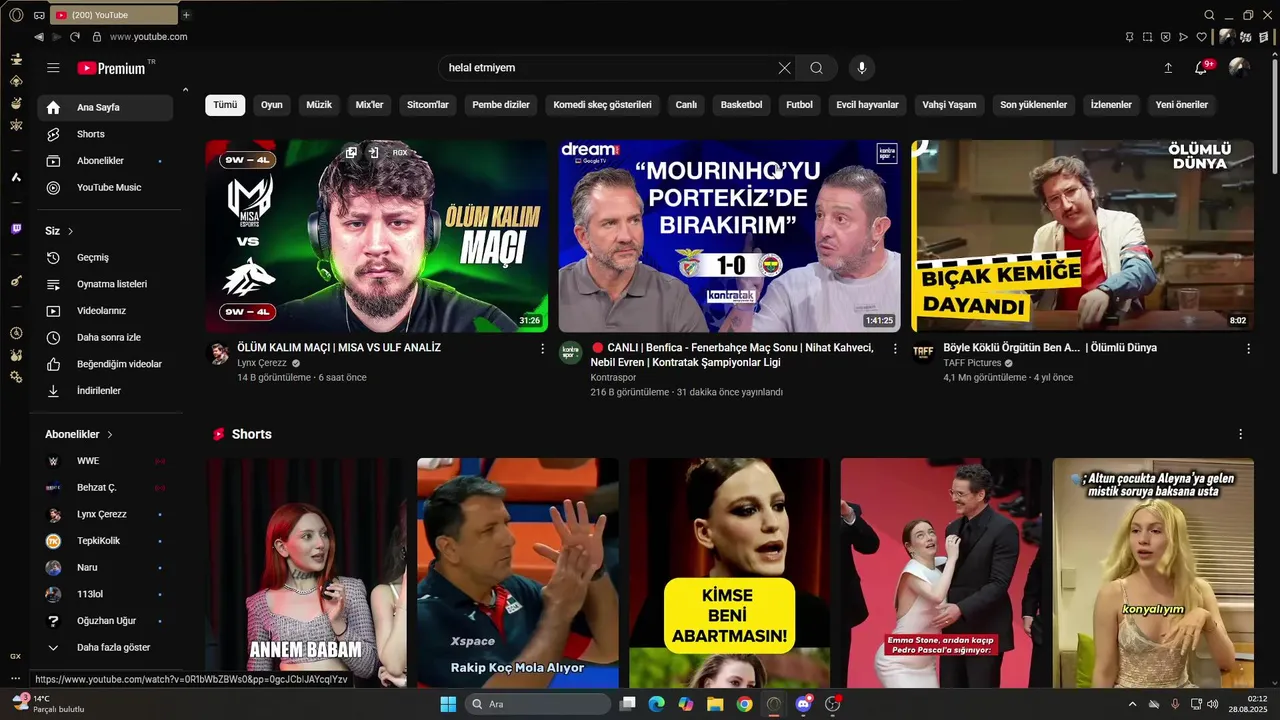1280x720 pixels.
Task: Click the Opera snapshot icon
Action: pos(1147,37)
